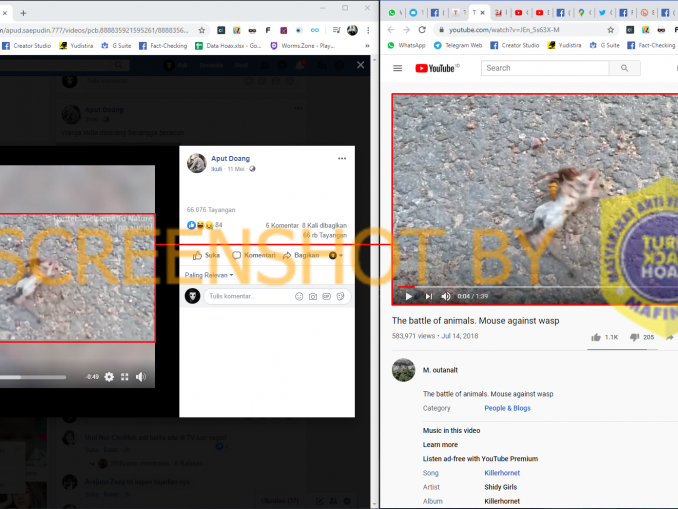This screenshot has height=509, width=678.
Task: Seek within the Facebook video progress bar
Action: (x=33, y=377)
